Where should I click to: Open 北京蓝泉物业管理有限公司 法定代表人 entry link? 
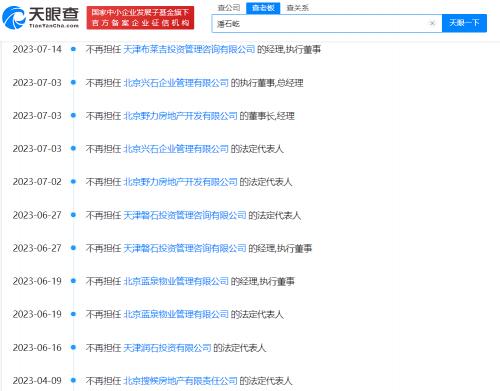176,314
